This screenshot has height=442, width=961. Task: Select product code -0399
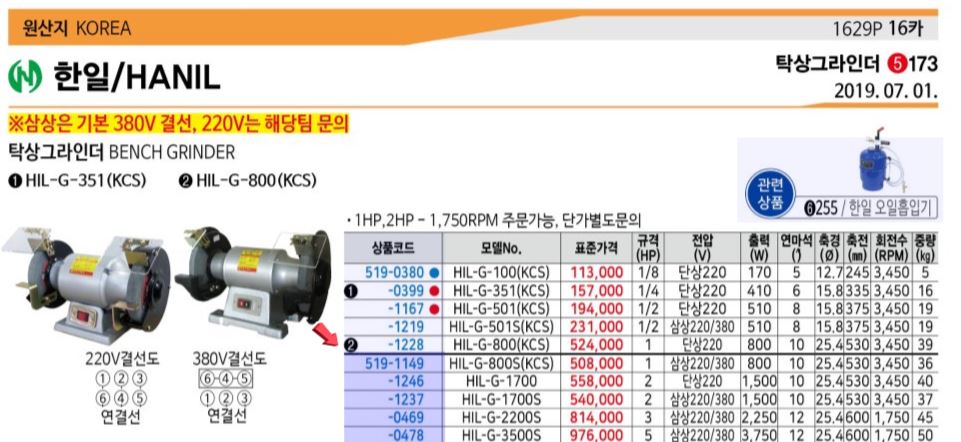[405, 291]
